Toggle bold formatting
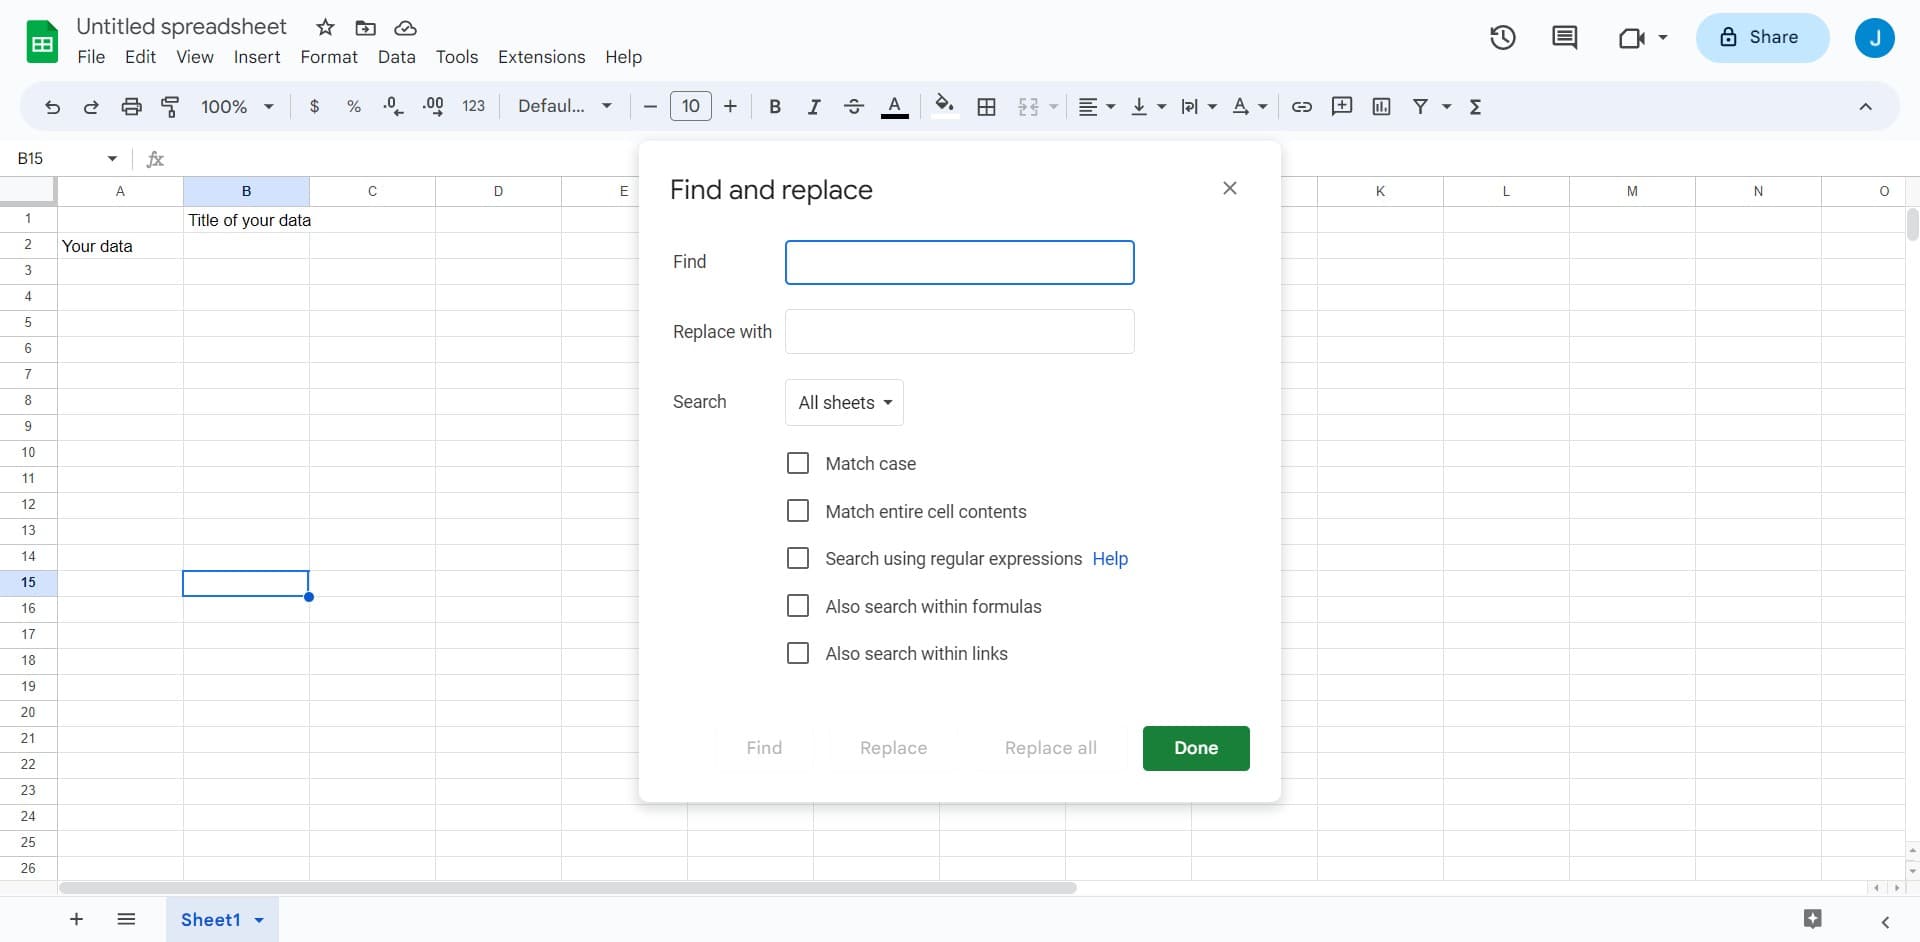Viewport: 1920px width, 942px height. tap(775, 106)
